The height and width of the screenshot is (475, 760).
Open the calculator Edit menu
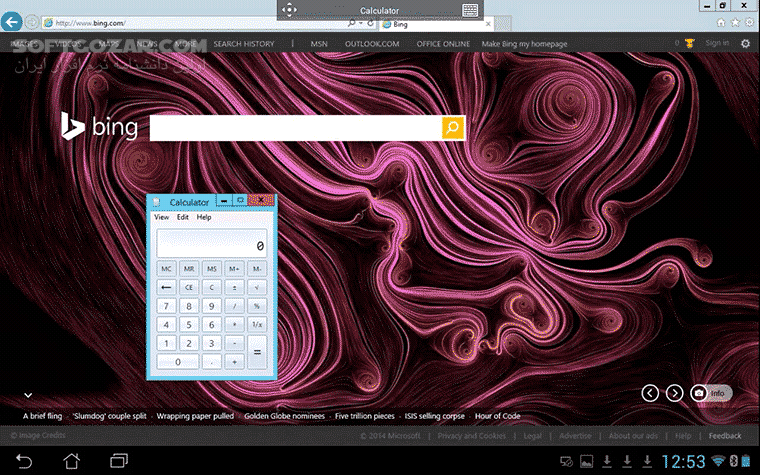coord(183,217)
